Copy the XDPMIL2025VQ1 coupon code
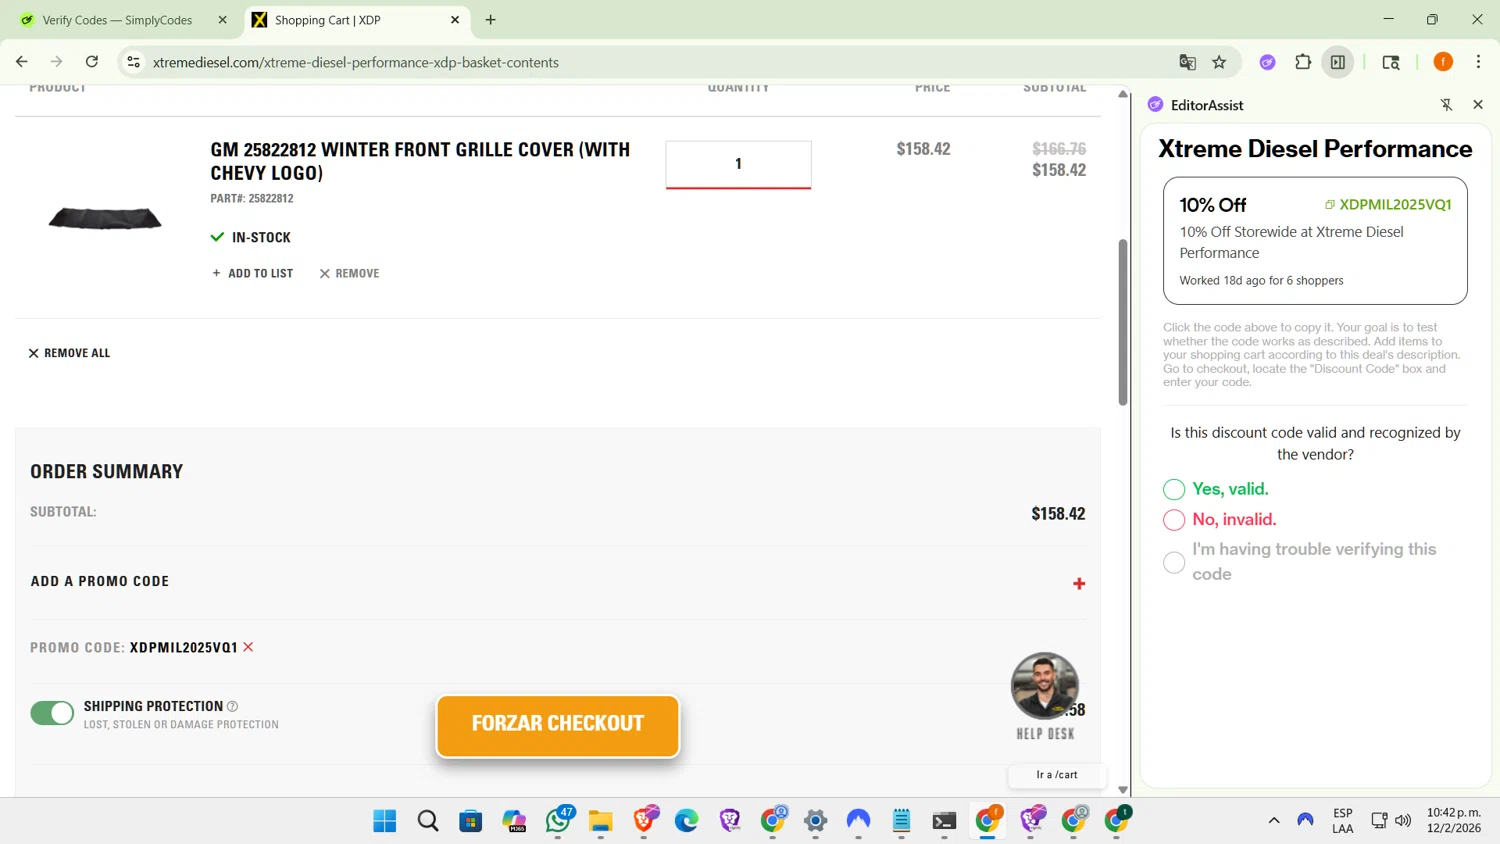 pyautogui.click(x=1388, y=204)
